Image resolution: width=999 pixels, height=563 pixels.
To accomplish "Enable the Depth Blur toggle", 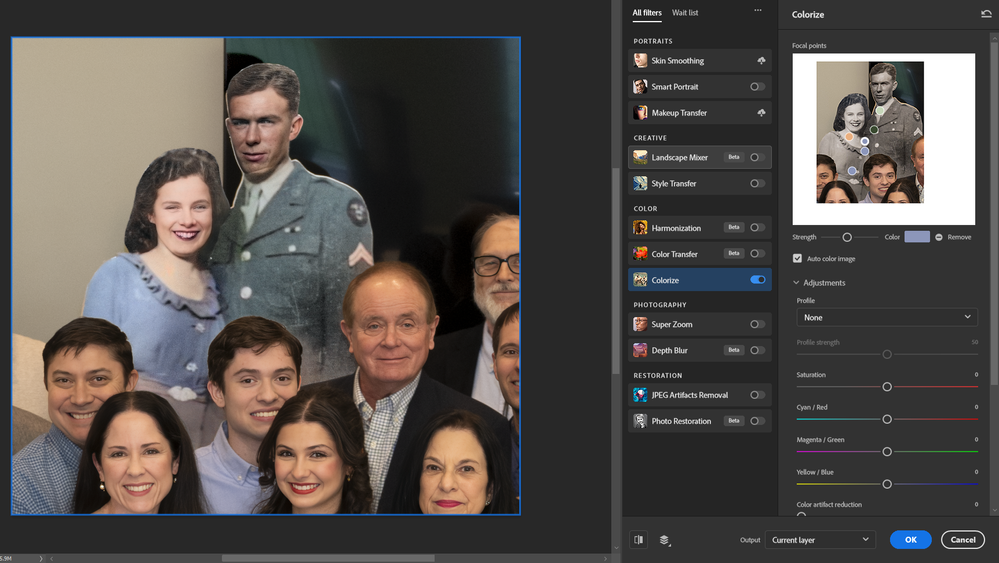I will [x=757, y=350].
